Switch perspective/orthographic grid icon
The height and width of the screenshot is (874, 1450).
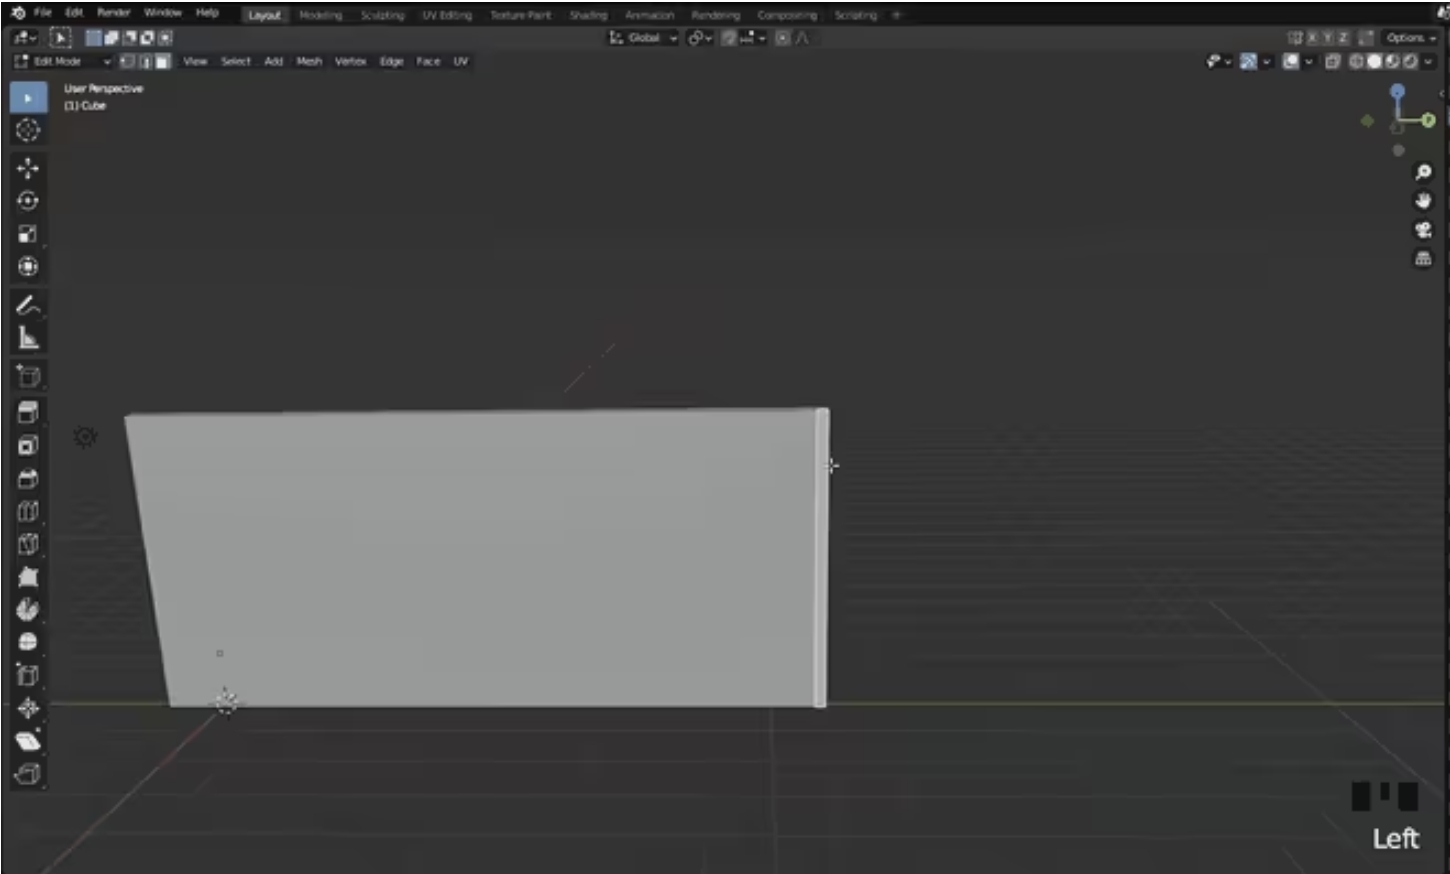tap(1423, 259)
